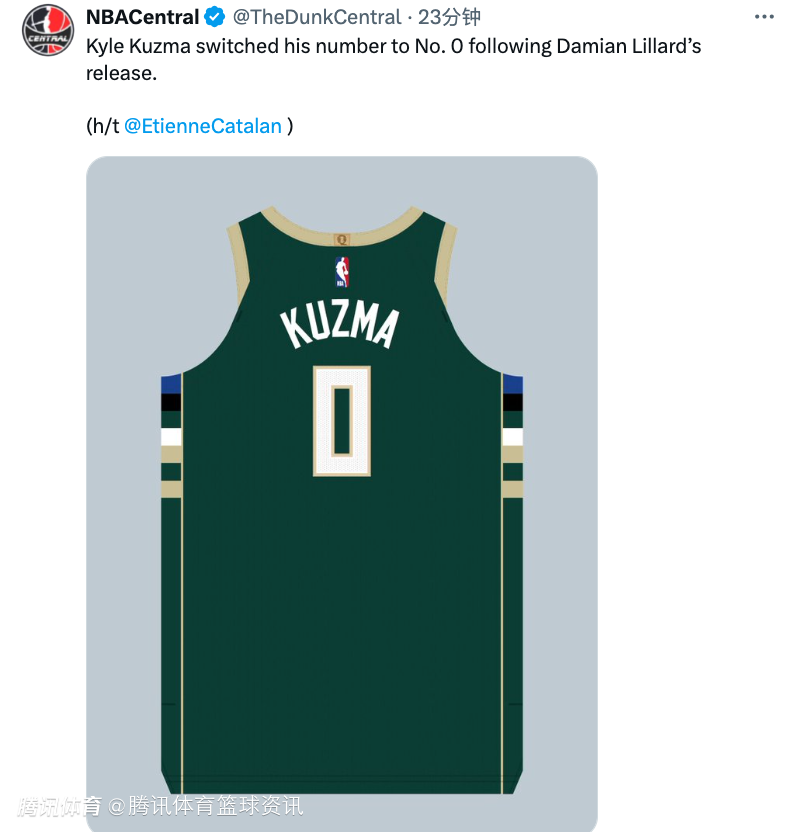Open the @EtienneCatalan mention link
The height and width of the screenshot is (832, 790).
click(x=203, y=126)
